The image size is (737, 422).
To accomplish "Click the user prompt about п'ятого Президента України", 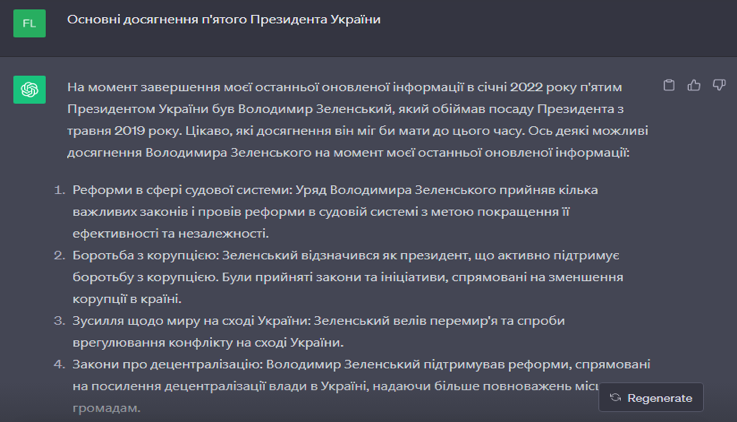I will click(224, 19).
